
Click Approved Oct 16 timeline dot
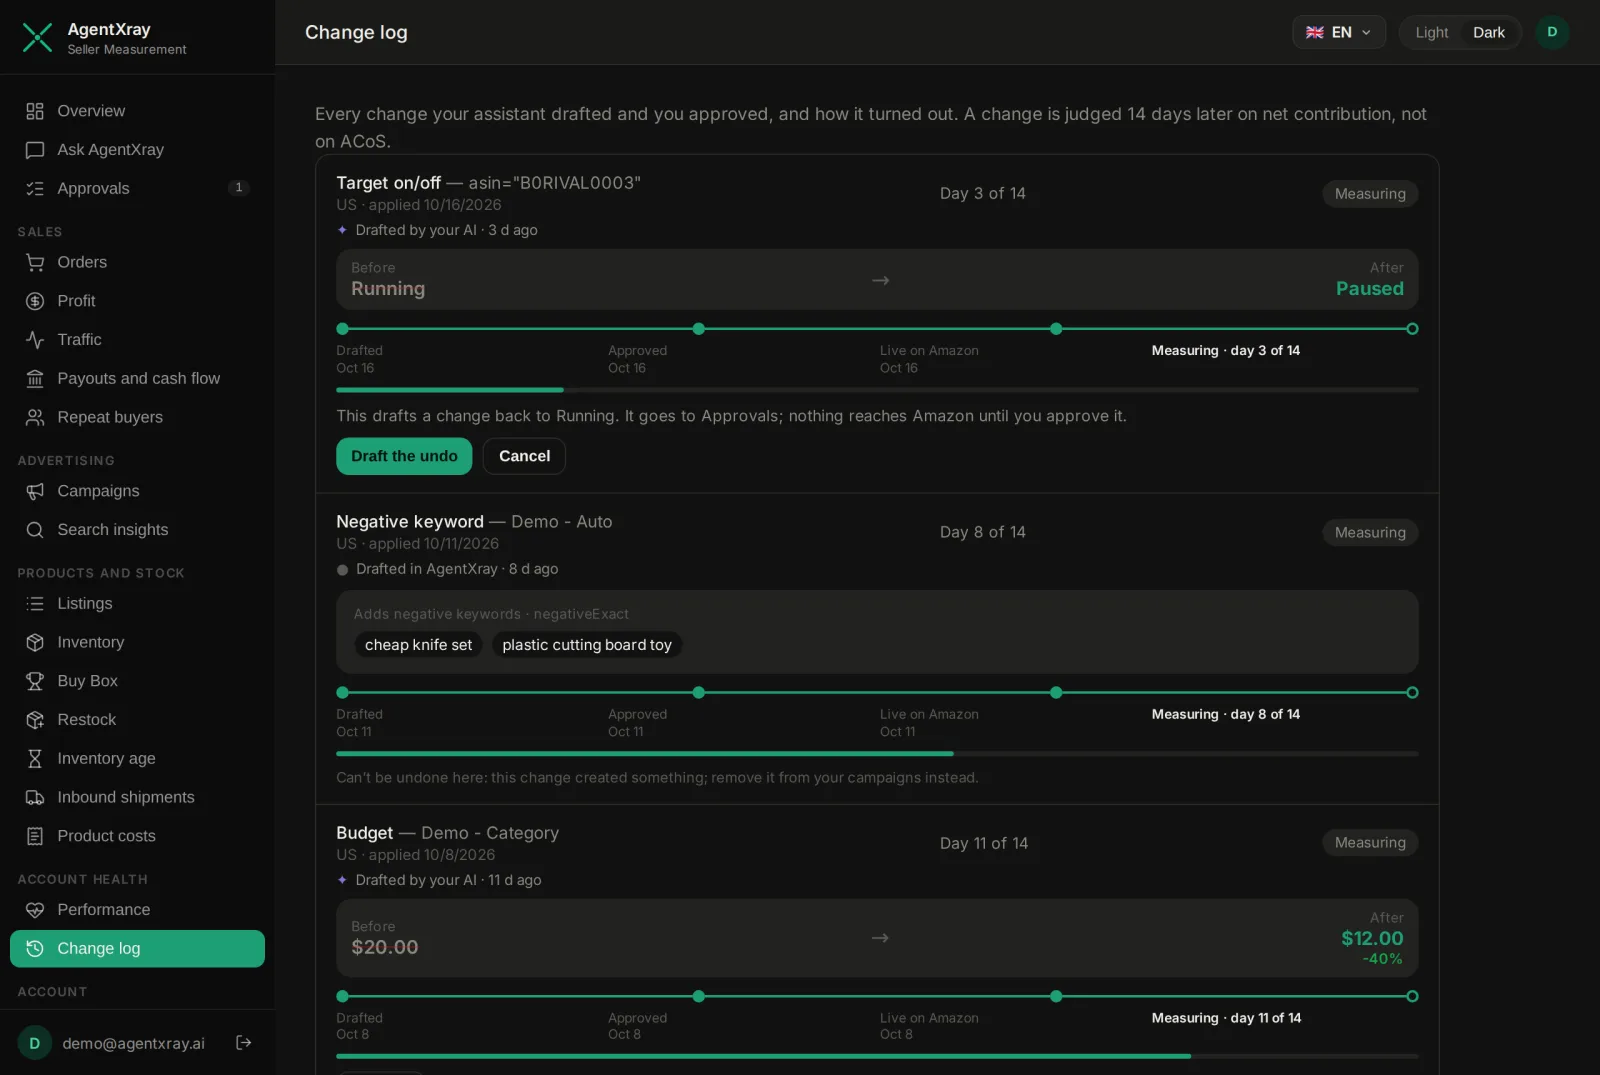(x=699, y=329)
